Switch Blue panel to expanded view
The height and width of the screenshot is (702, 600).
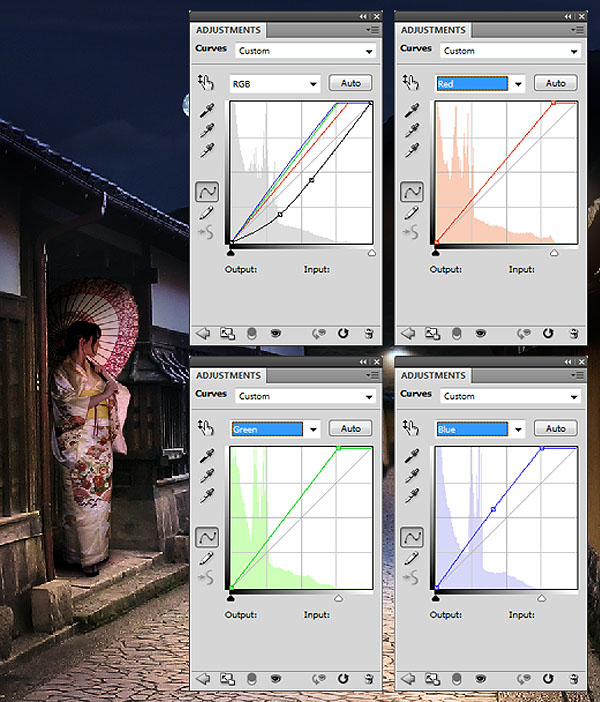pyautogui.click(x=433, y=679)
